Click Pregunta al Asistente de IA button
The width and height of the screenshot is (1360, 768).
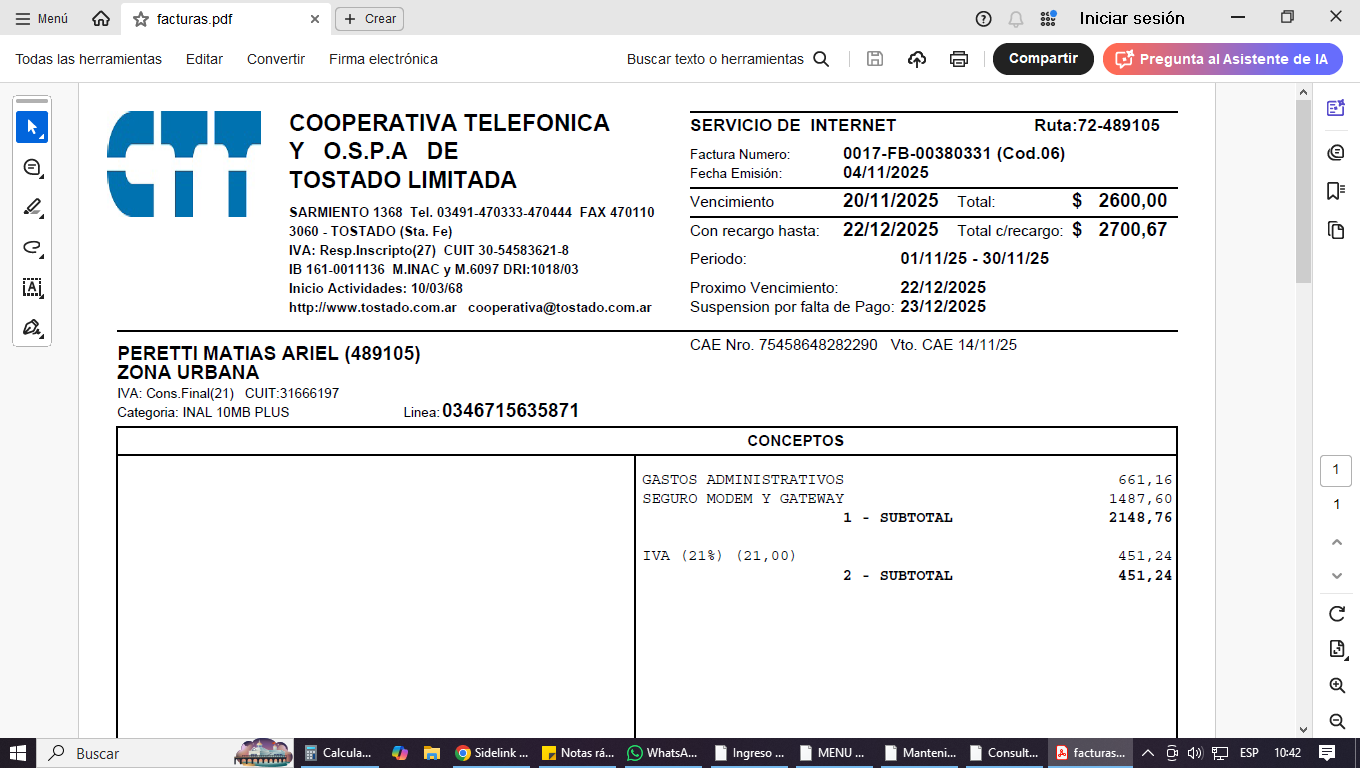1222,59
